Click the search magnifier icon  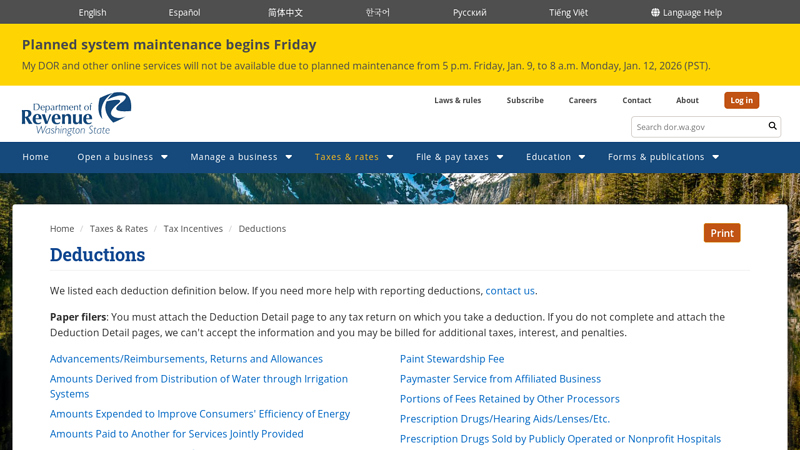tap(772, 127)
